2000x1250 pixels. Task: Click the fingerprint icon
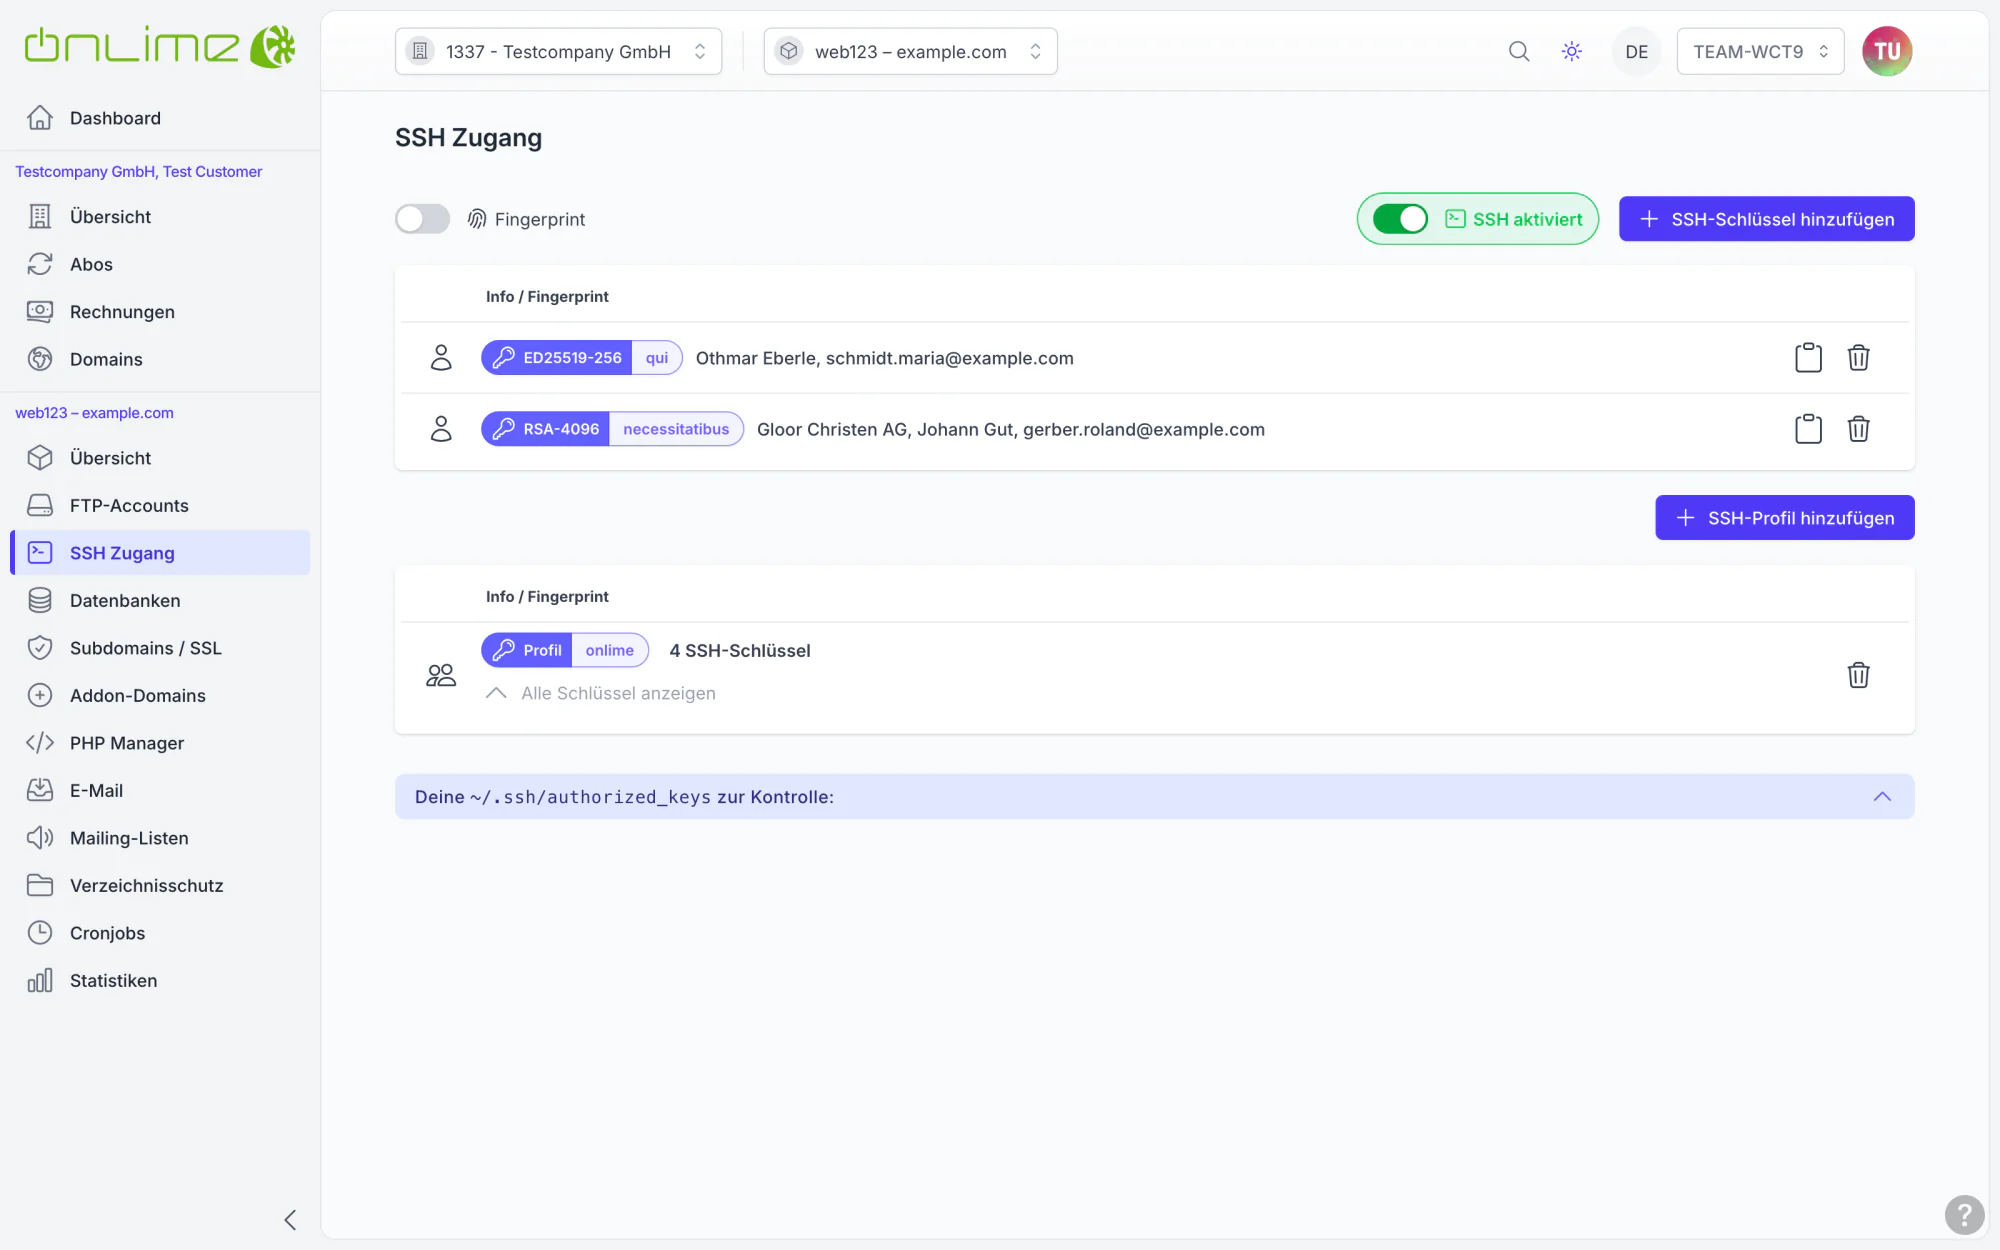pos(477,219)
